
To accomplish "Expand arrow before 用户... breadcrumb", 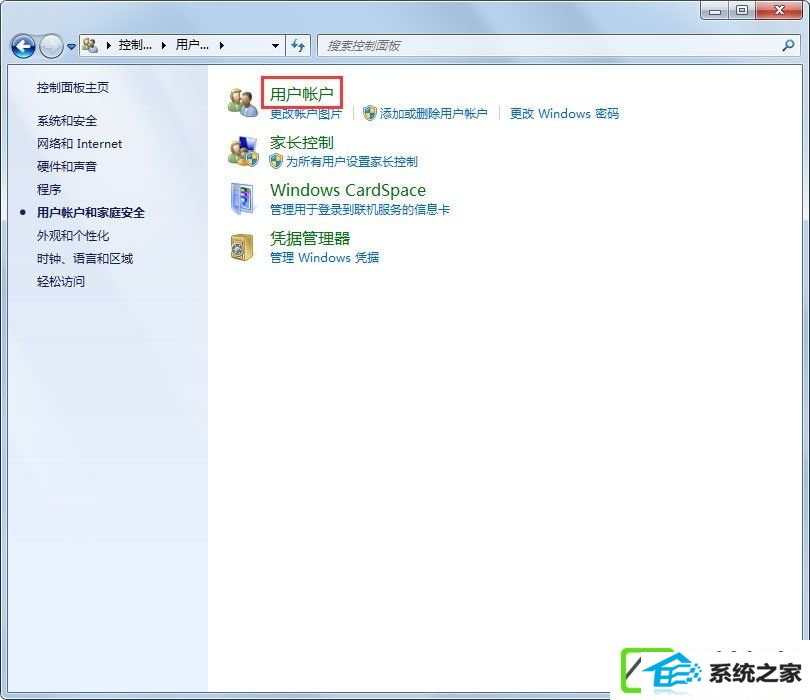I will (x=164, y=45).
